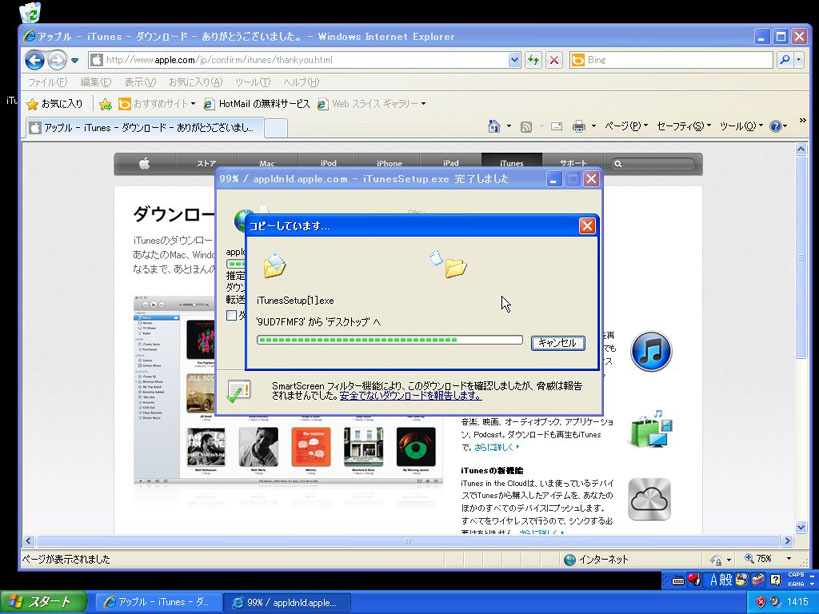Expand the address bar history dropdown
819x614 pixels.
coord(514,60)
